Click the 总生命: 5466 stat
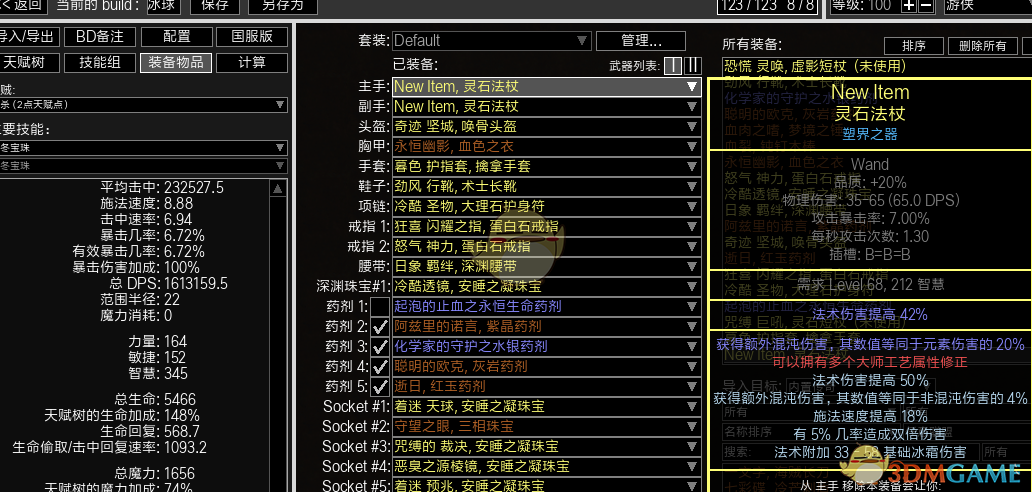Viewport: 1032px width, 492px height. coord(155,399)
